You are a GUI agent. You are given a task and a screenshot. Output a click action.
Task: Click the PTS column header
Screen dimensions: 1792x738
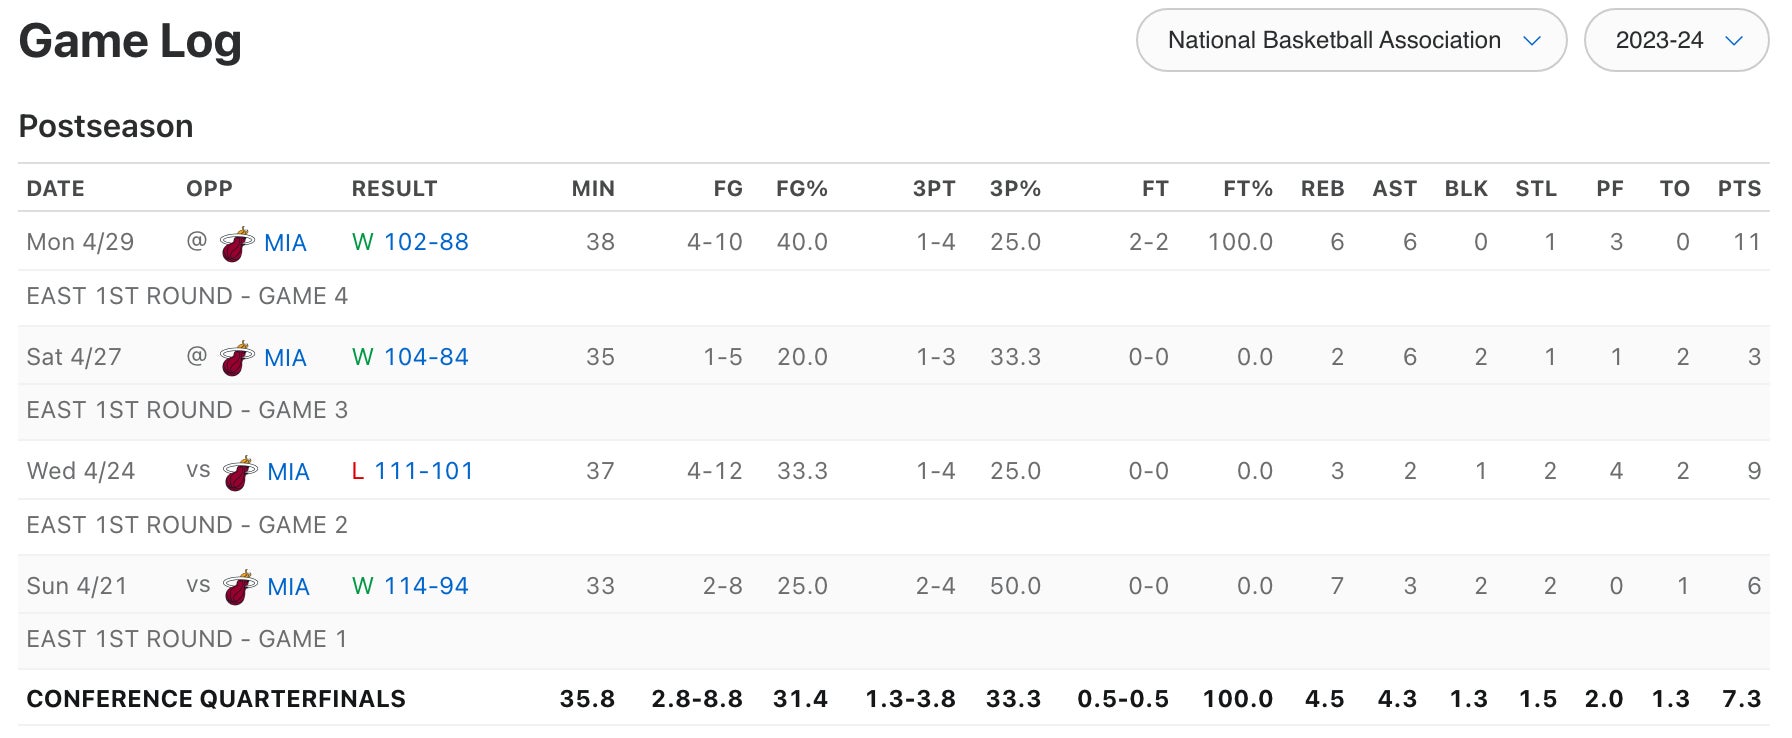1739,189
